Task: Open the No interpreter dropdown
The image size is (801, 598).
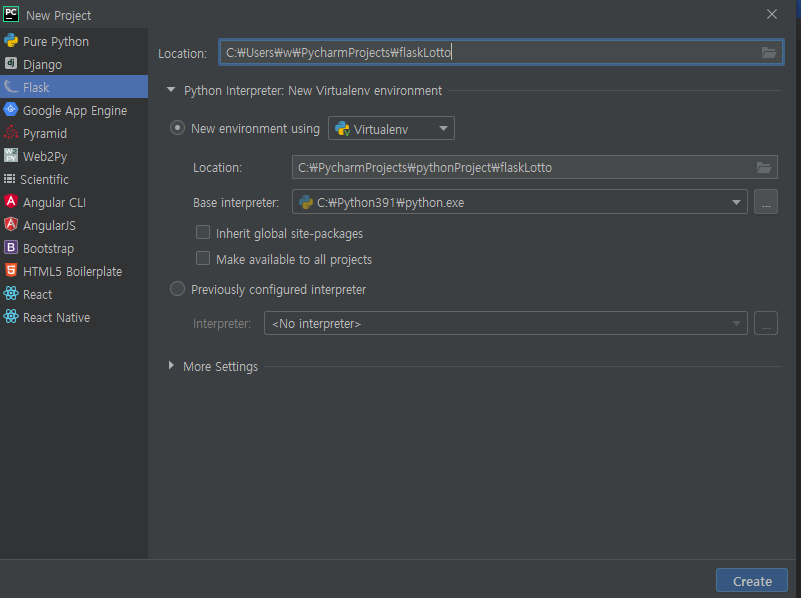Action: pos(506,323)
